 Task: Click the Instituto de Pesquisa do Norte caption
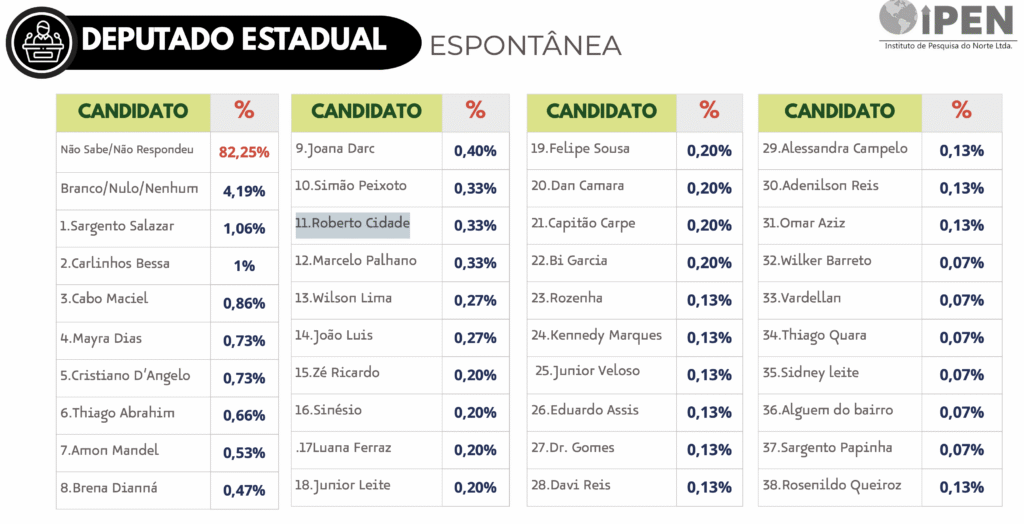(948, 46)
